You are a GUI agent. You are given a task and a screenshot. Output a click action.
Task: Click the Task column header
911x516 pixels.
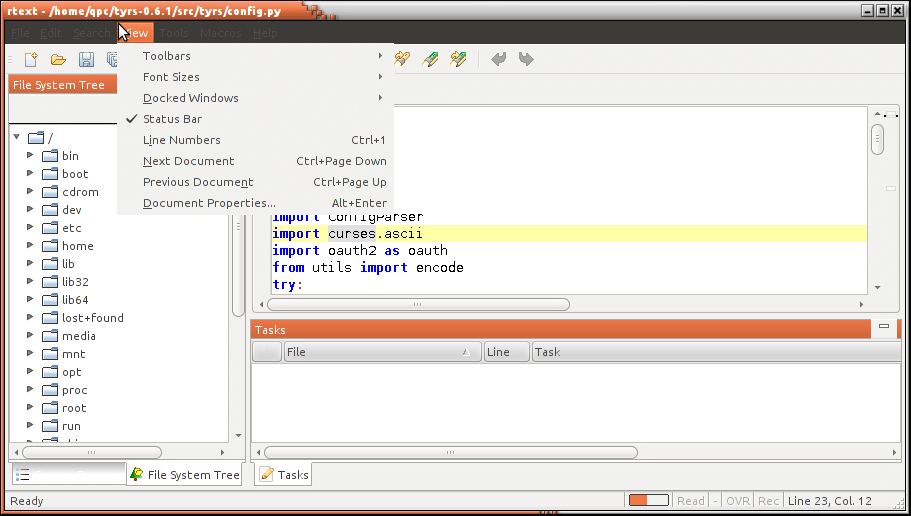(716, 352)
